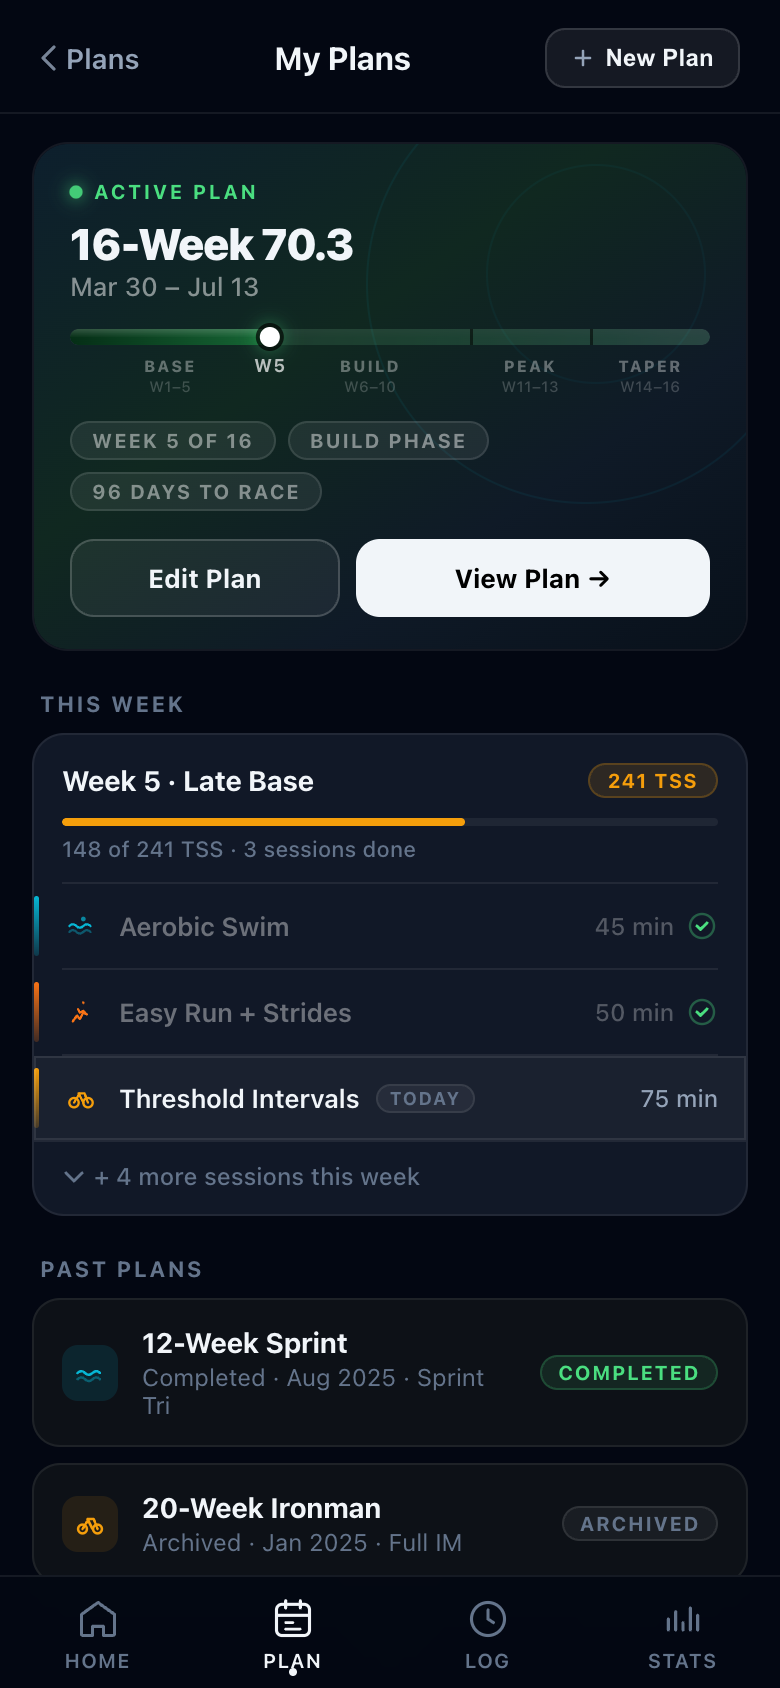Open the Home tab icon
Image resolution: width=780 pixels, height=1688 pixels.
click(97, 1619)
